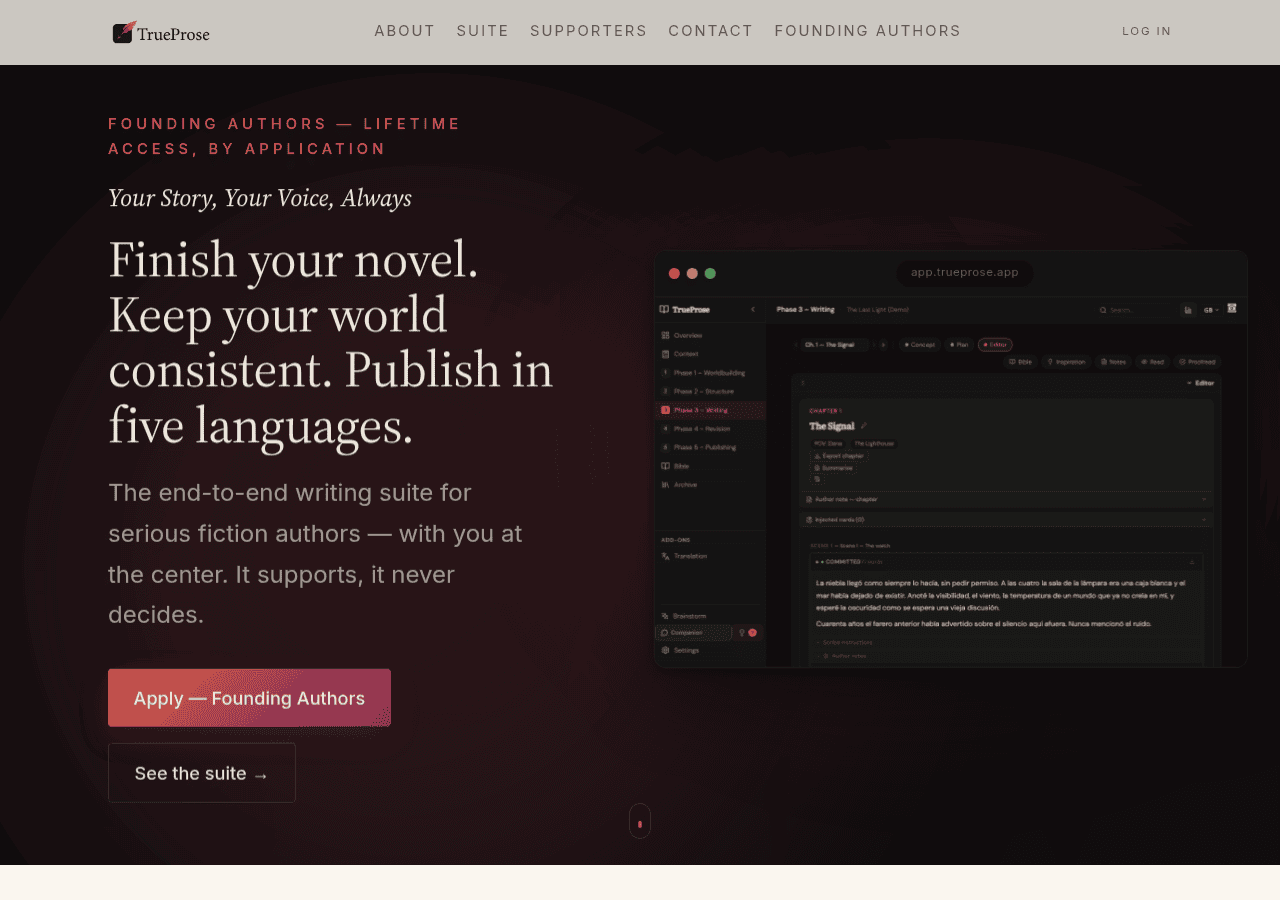Click the TrueProse book icon in the app sidebar
Image resolution: width=1280 pixels, height=900 pixels.
[664, 309]
